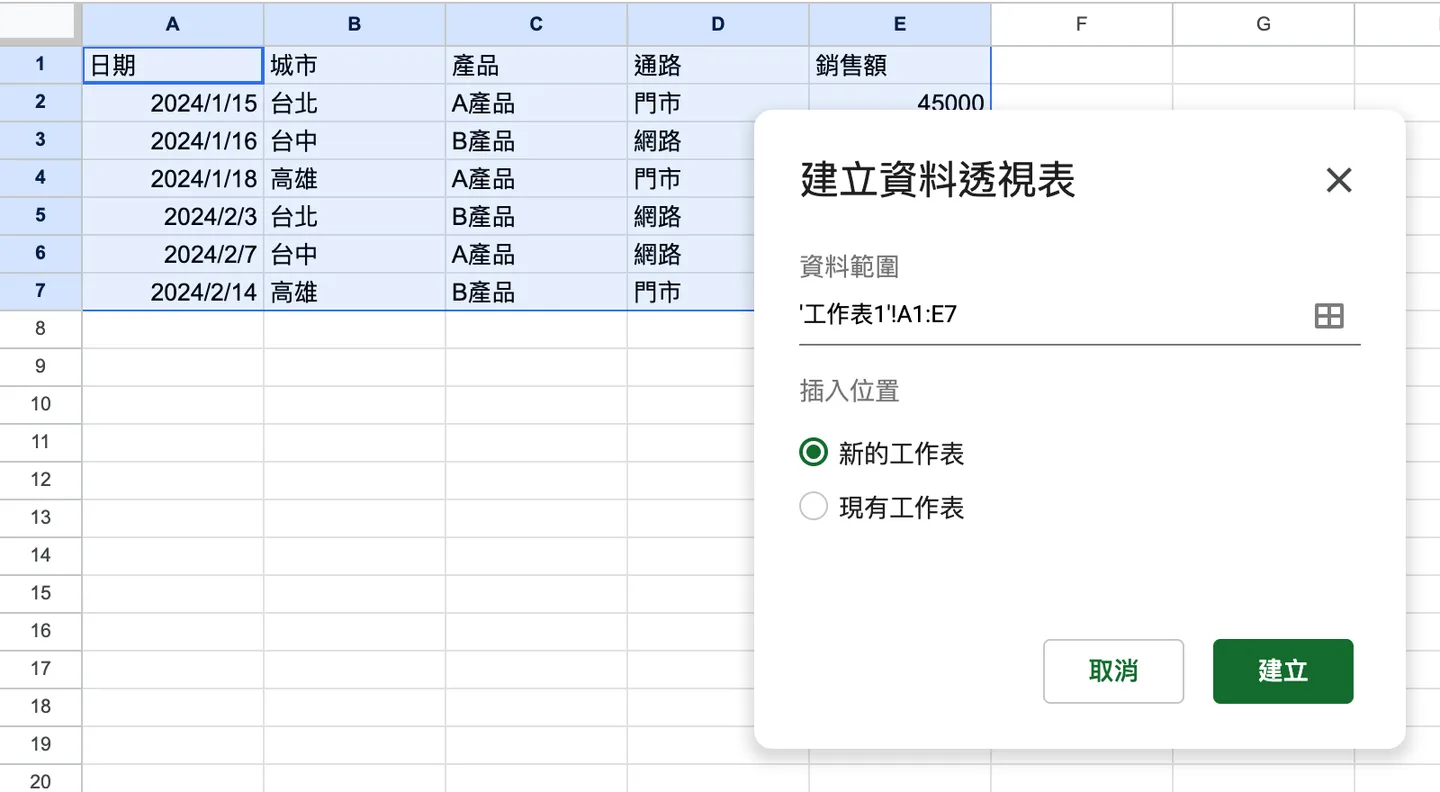1440x792 pixels.
Task: Click the 銷售額 header cell
Action: click(900, 65)
